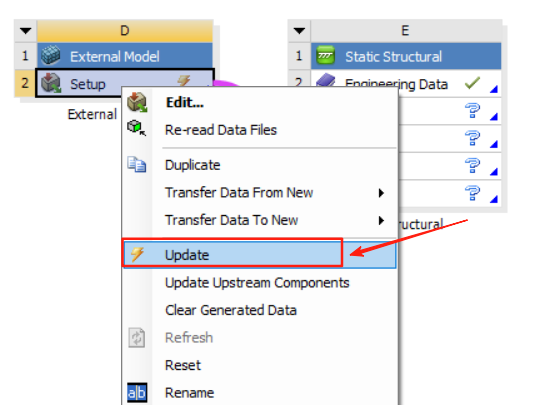Open the system D dropdown arrow
This screenshot has width=536, height=405.
26,31
